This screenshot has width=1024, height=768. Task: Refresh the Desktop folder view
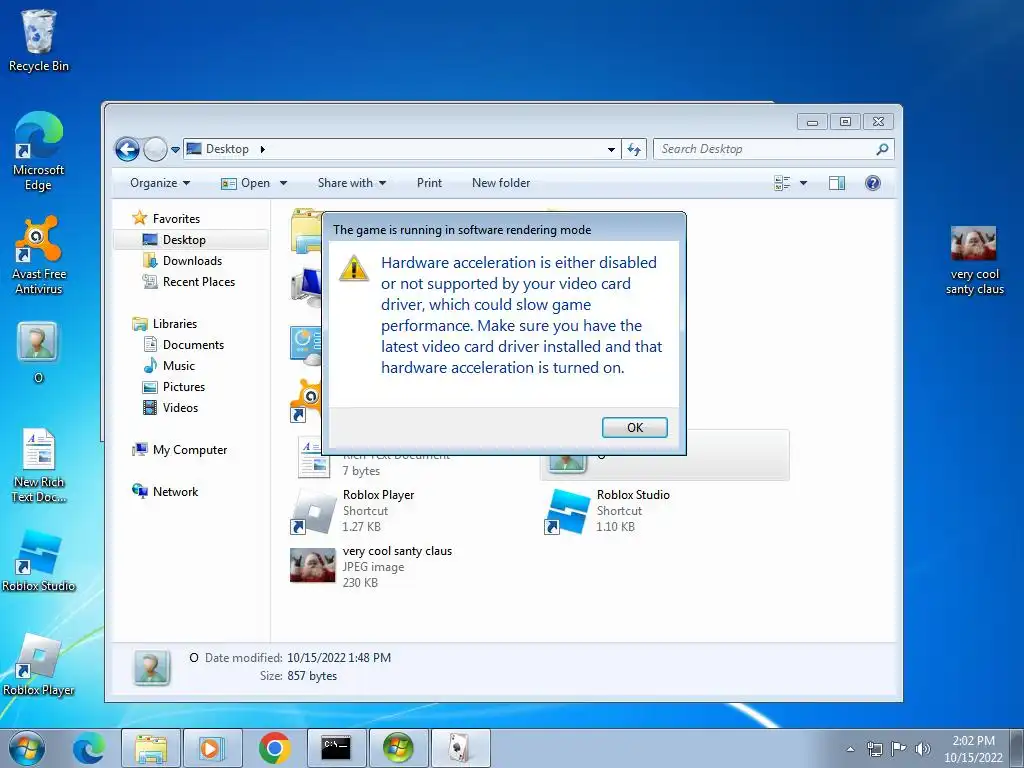tap(633, 150)
